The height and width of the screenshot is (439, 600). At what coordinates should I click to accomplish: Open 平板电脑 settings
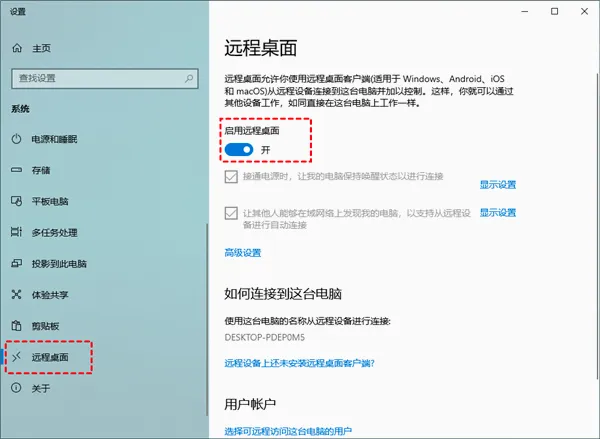pyautogui.click(x=50, y=201)
